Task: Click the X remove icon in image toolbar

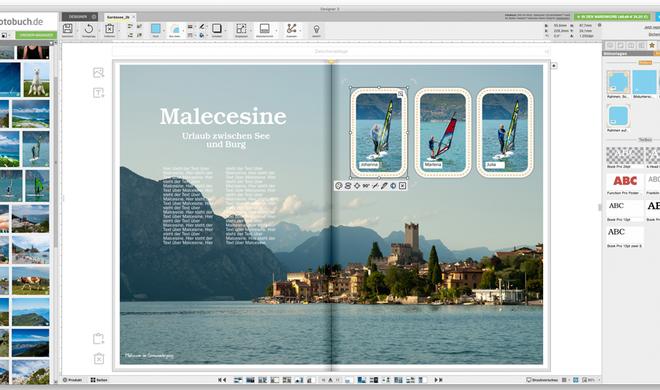Action: point(402,186)
